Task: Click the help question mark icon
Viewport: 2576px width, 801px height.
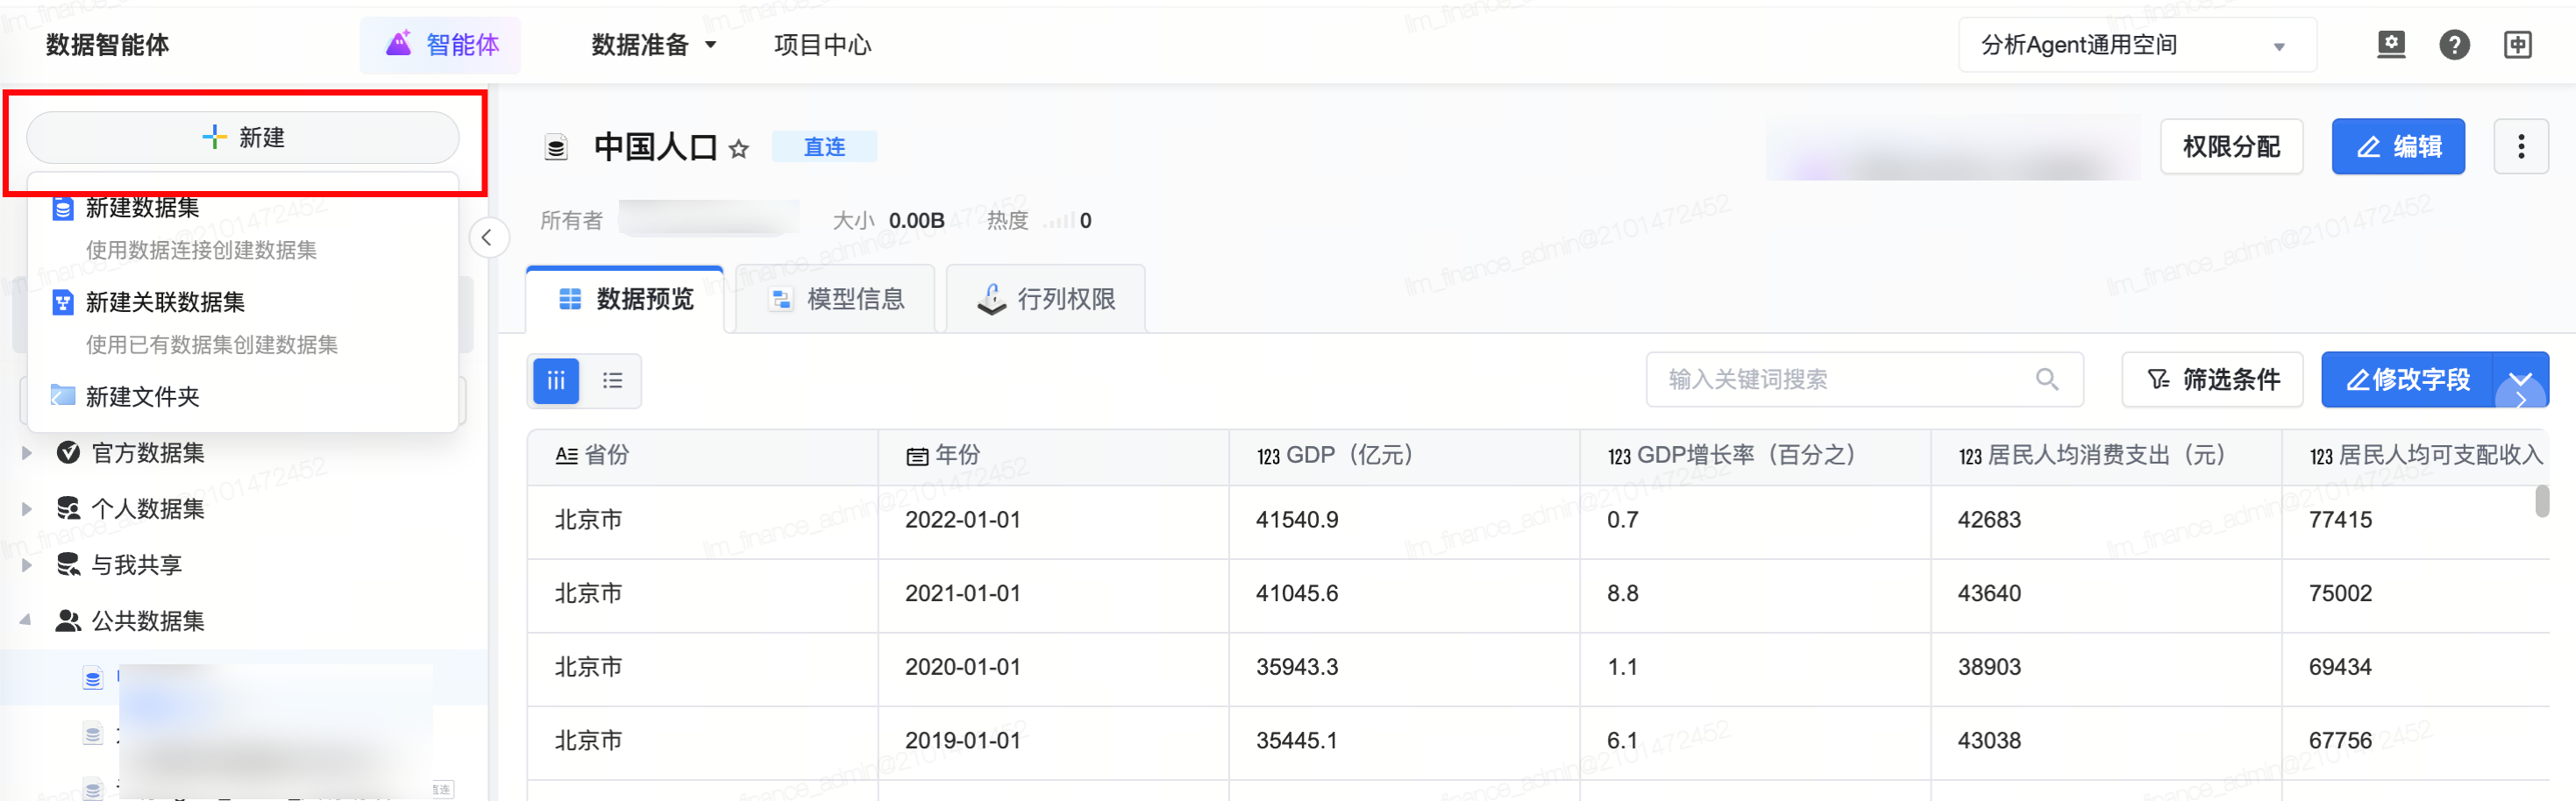Action: click(x=2453, y=45)
